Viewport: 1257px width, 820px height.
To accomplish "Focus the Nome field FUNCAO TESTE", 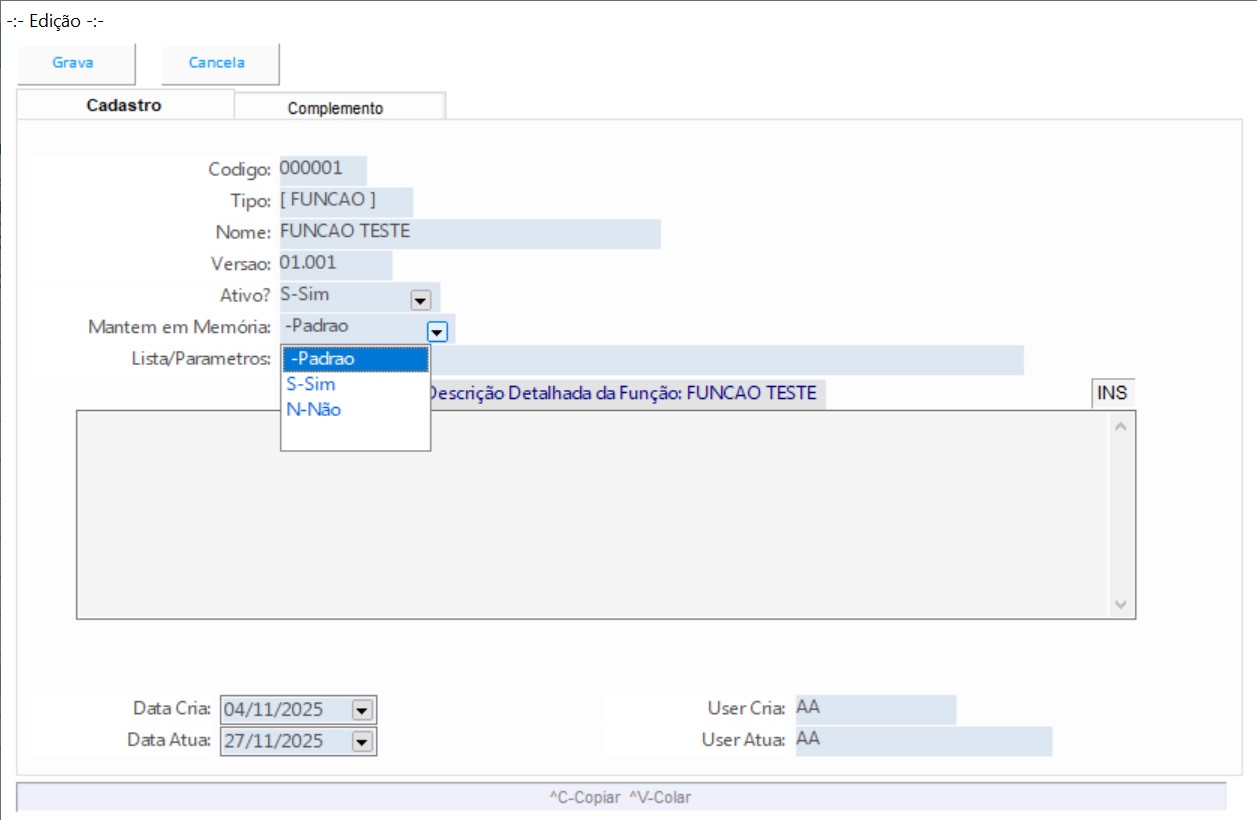I will tap(469, 232).
